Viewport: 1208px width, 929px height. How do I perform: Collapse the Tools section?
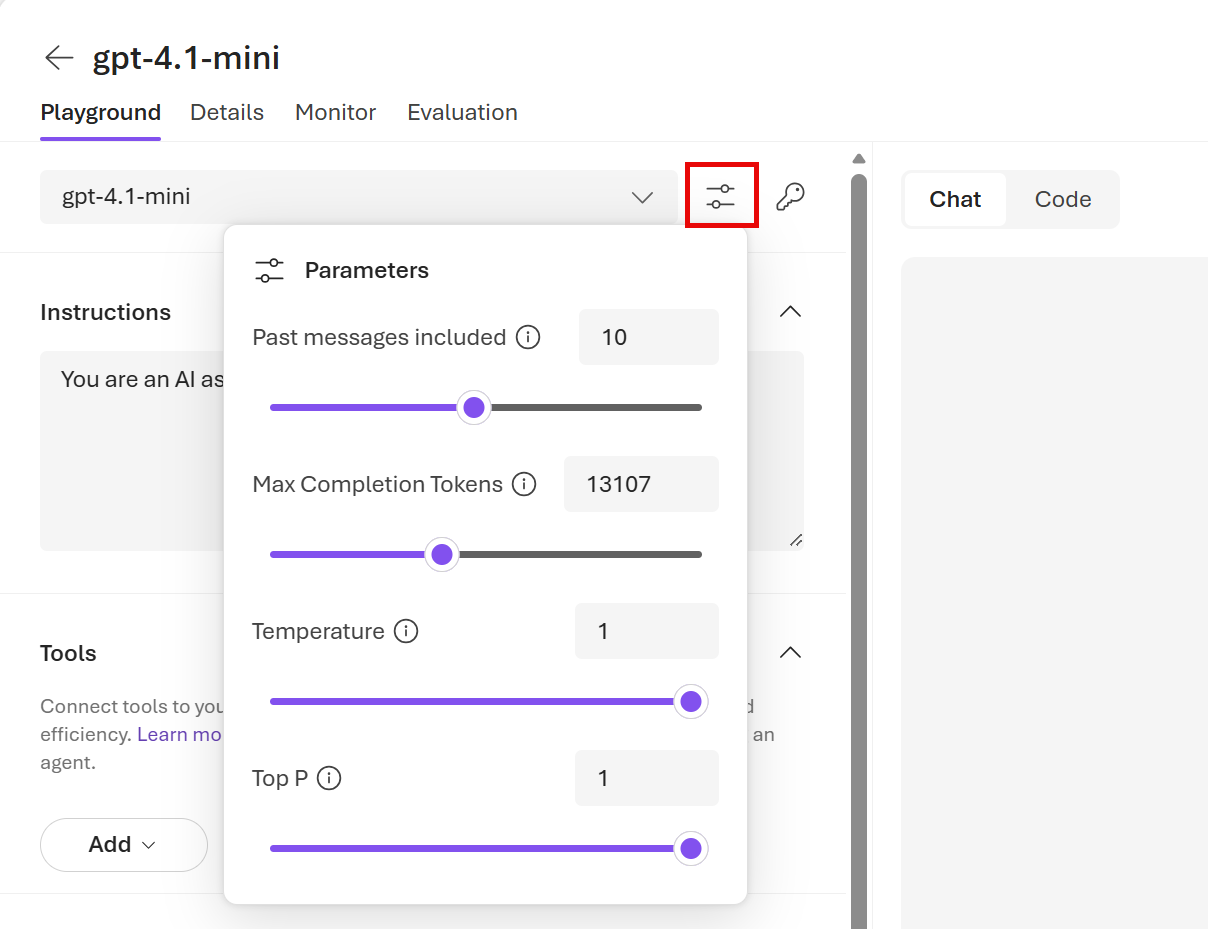point(790,652)
